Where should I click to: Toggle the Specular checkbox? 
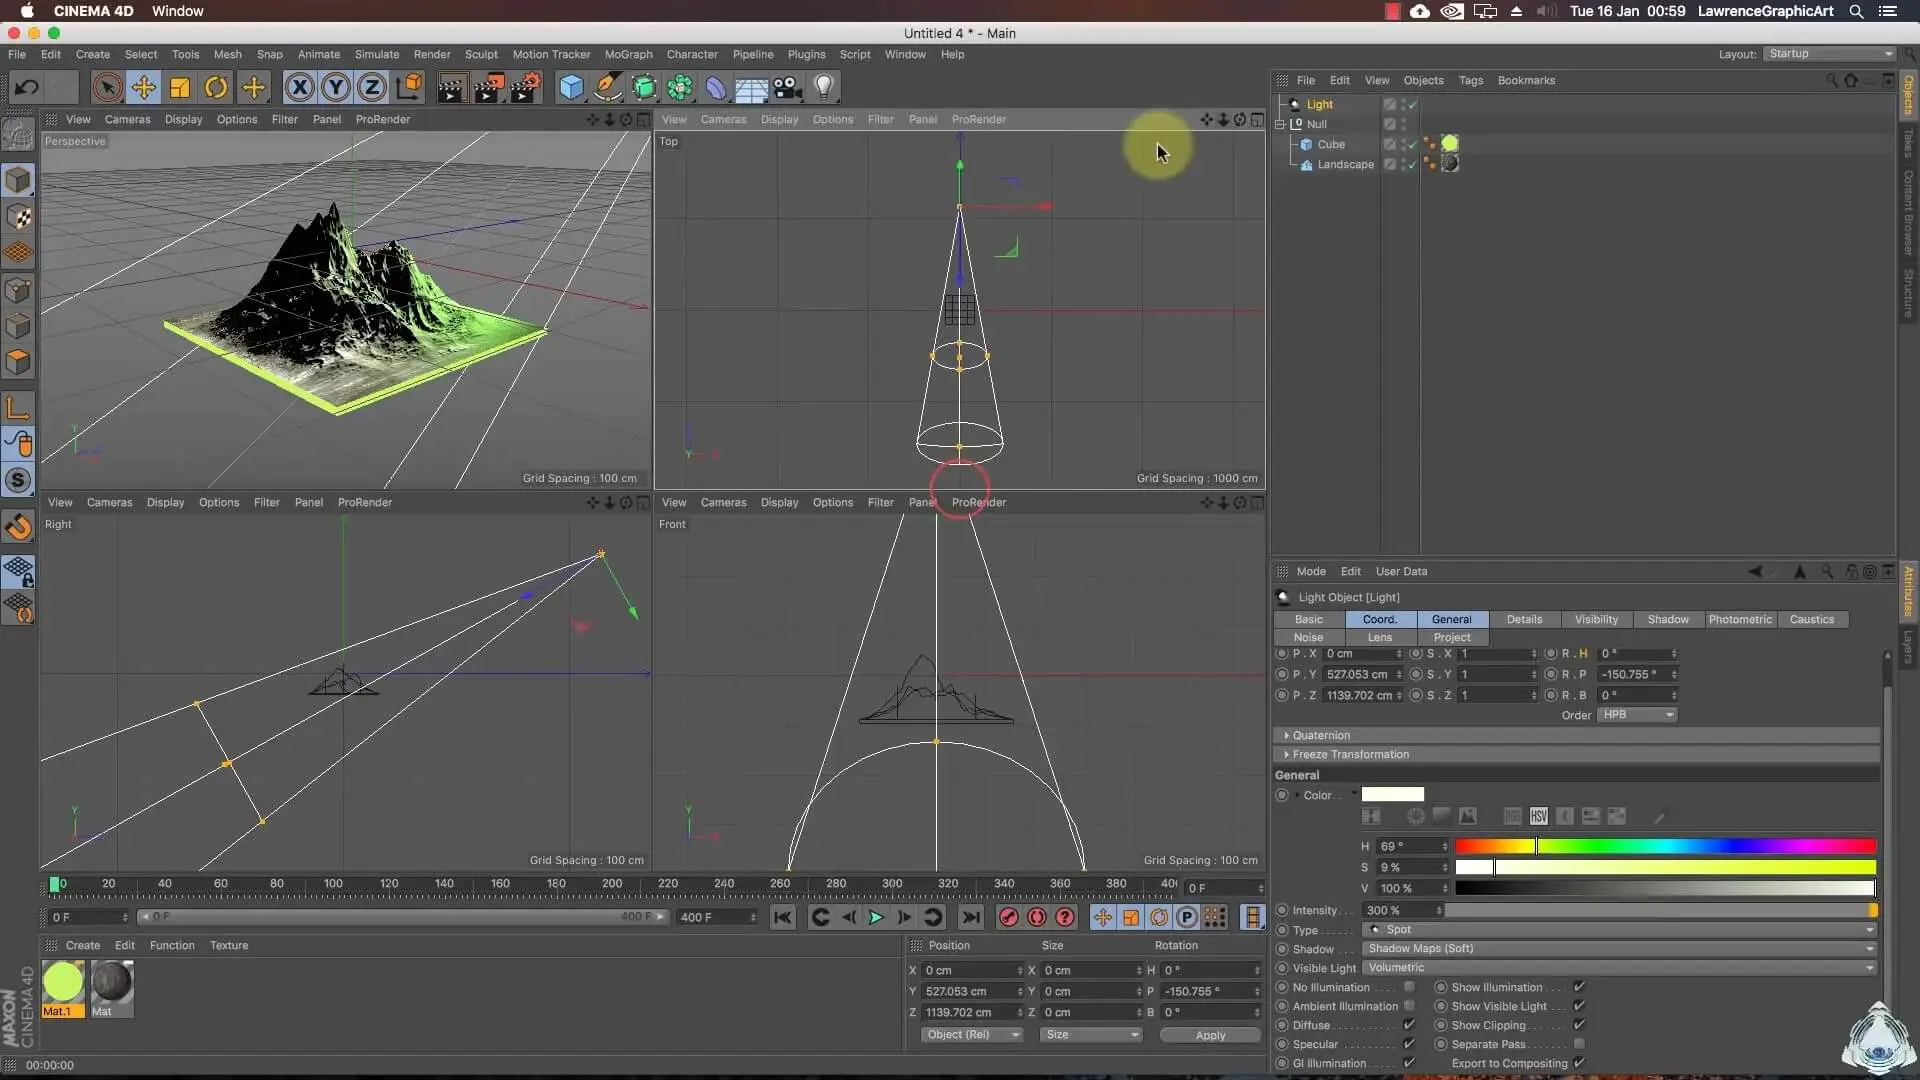click(x=1409, y=1044)
